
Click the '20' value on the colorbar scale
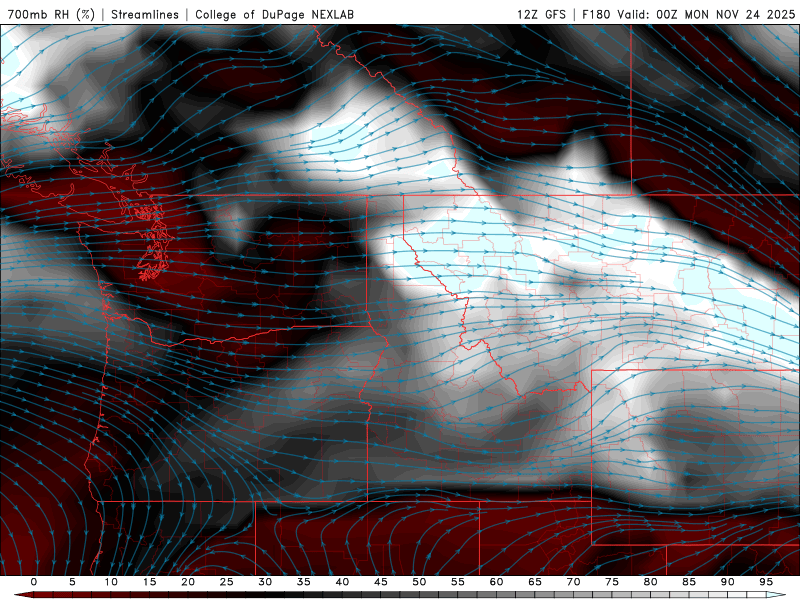click(188, 582)
